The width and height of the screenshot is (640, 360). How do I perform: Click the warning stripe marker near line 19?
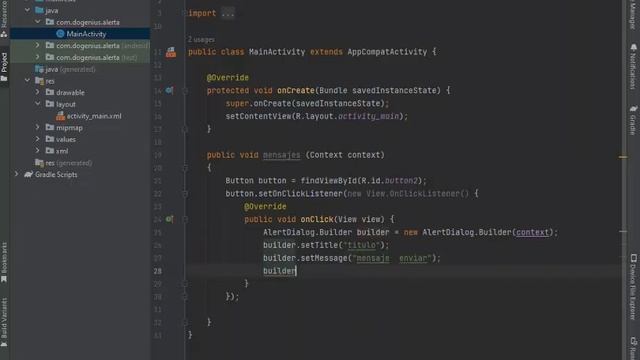coord(623,157)
